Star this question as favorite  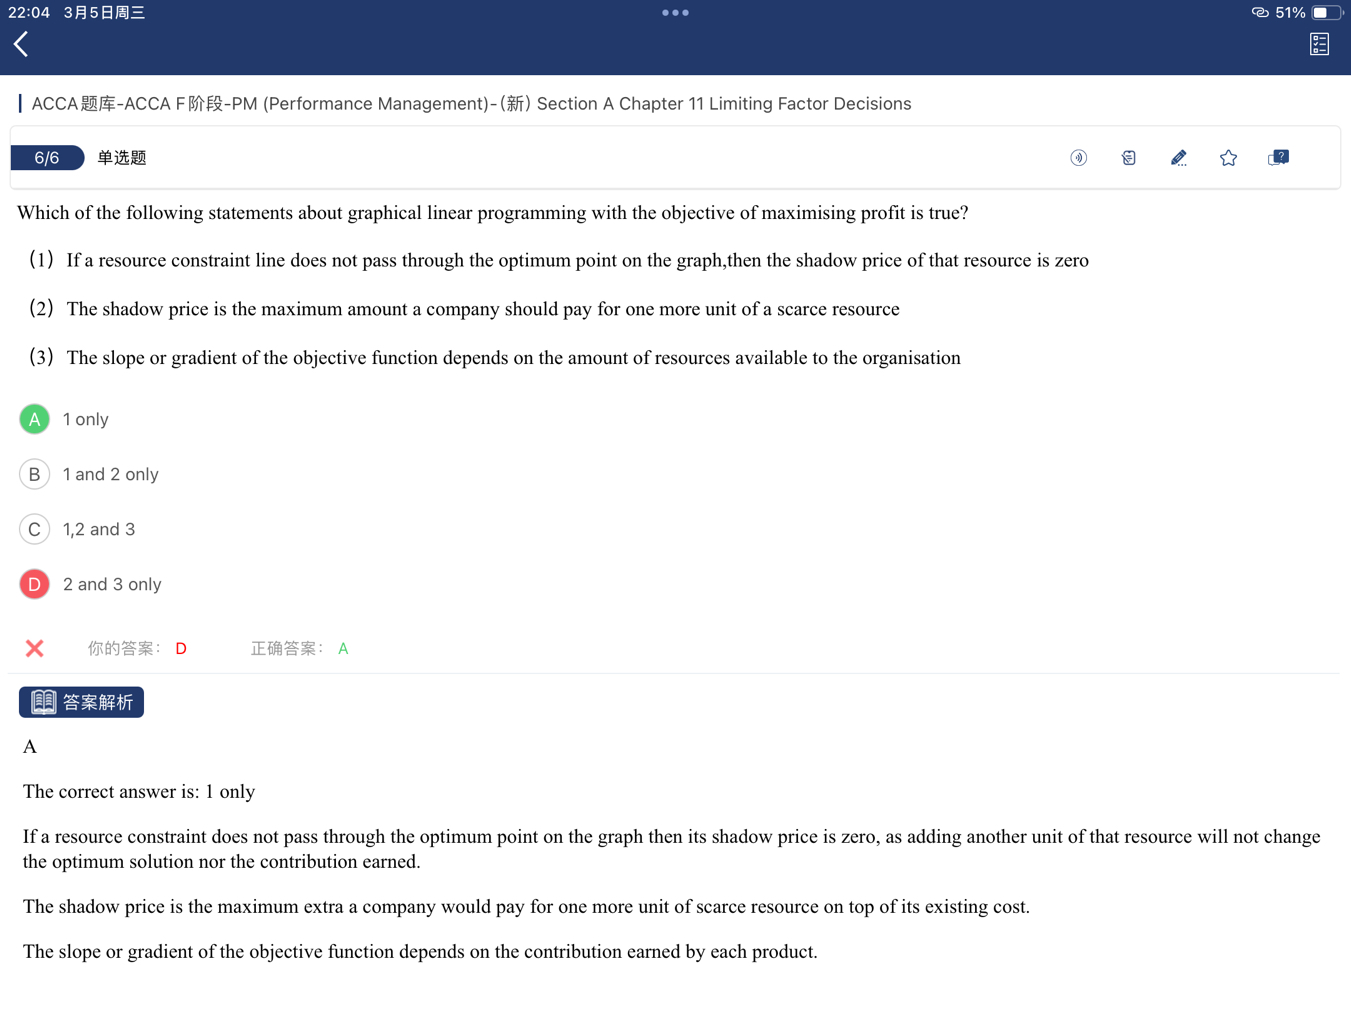coord(1228,158)
